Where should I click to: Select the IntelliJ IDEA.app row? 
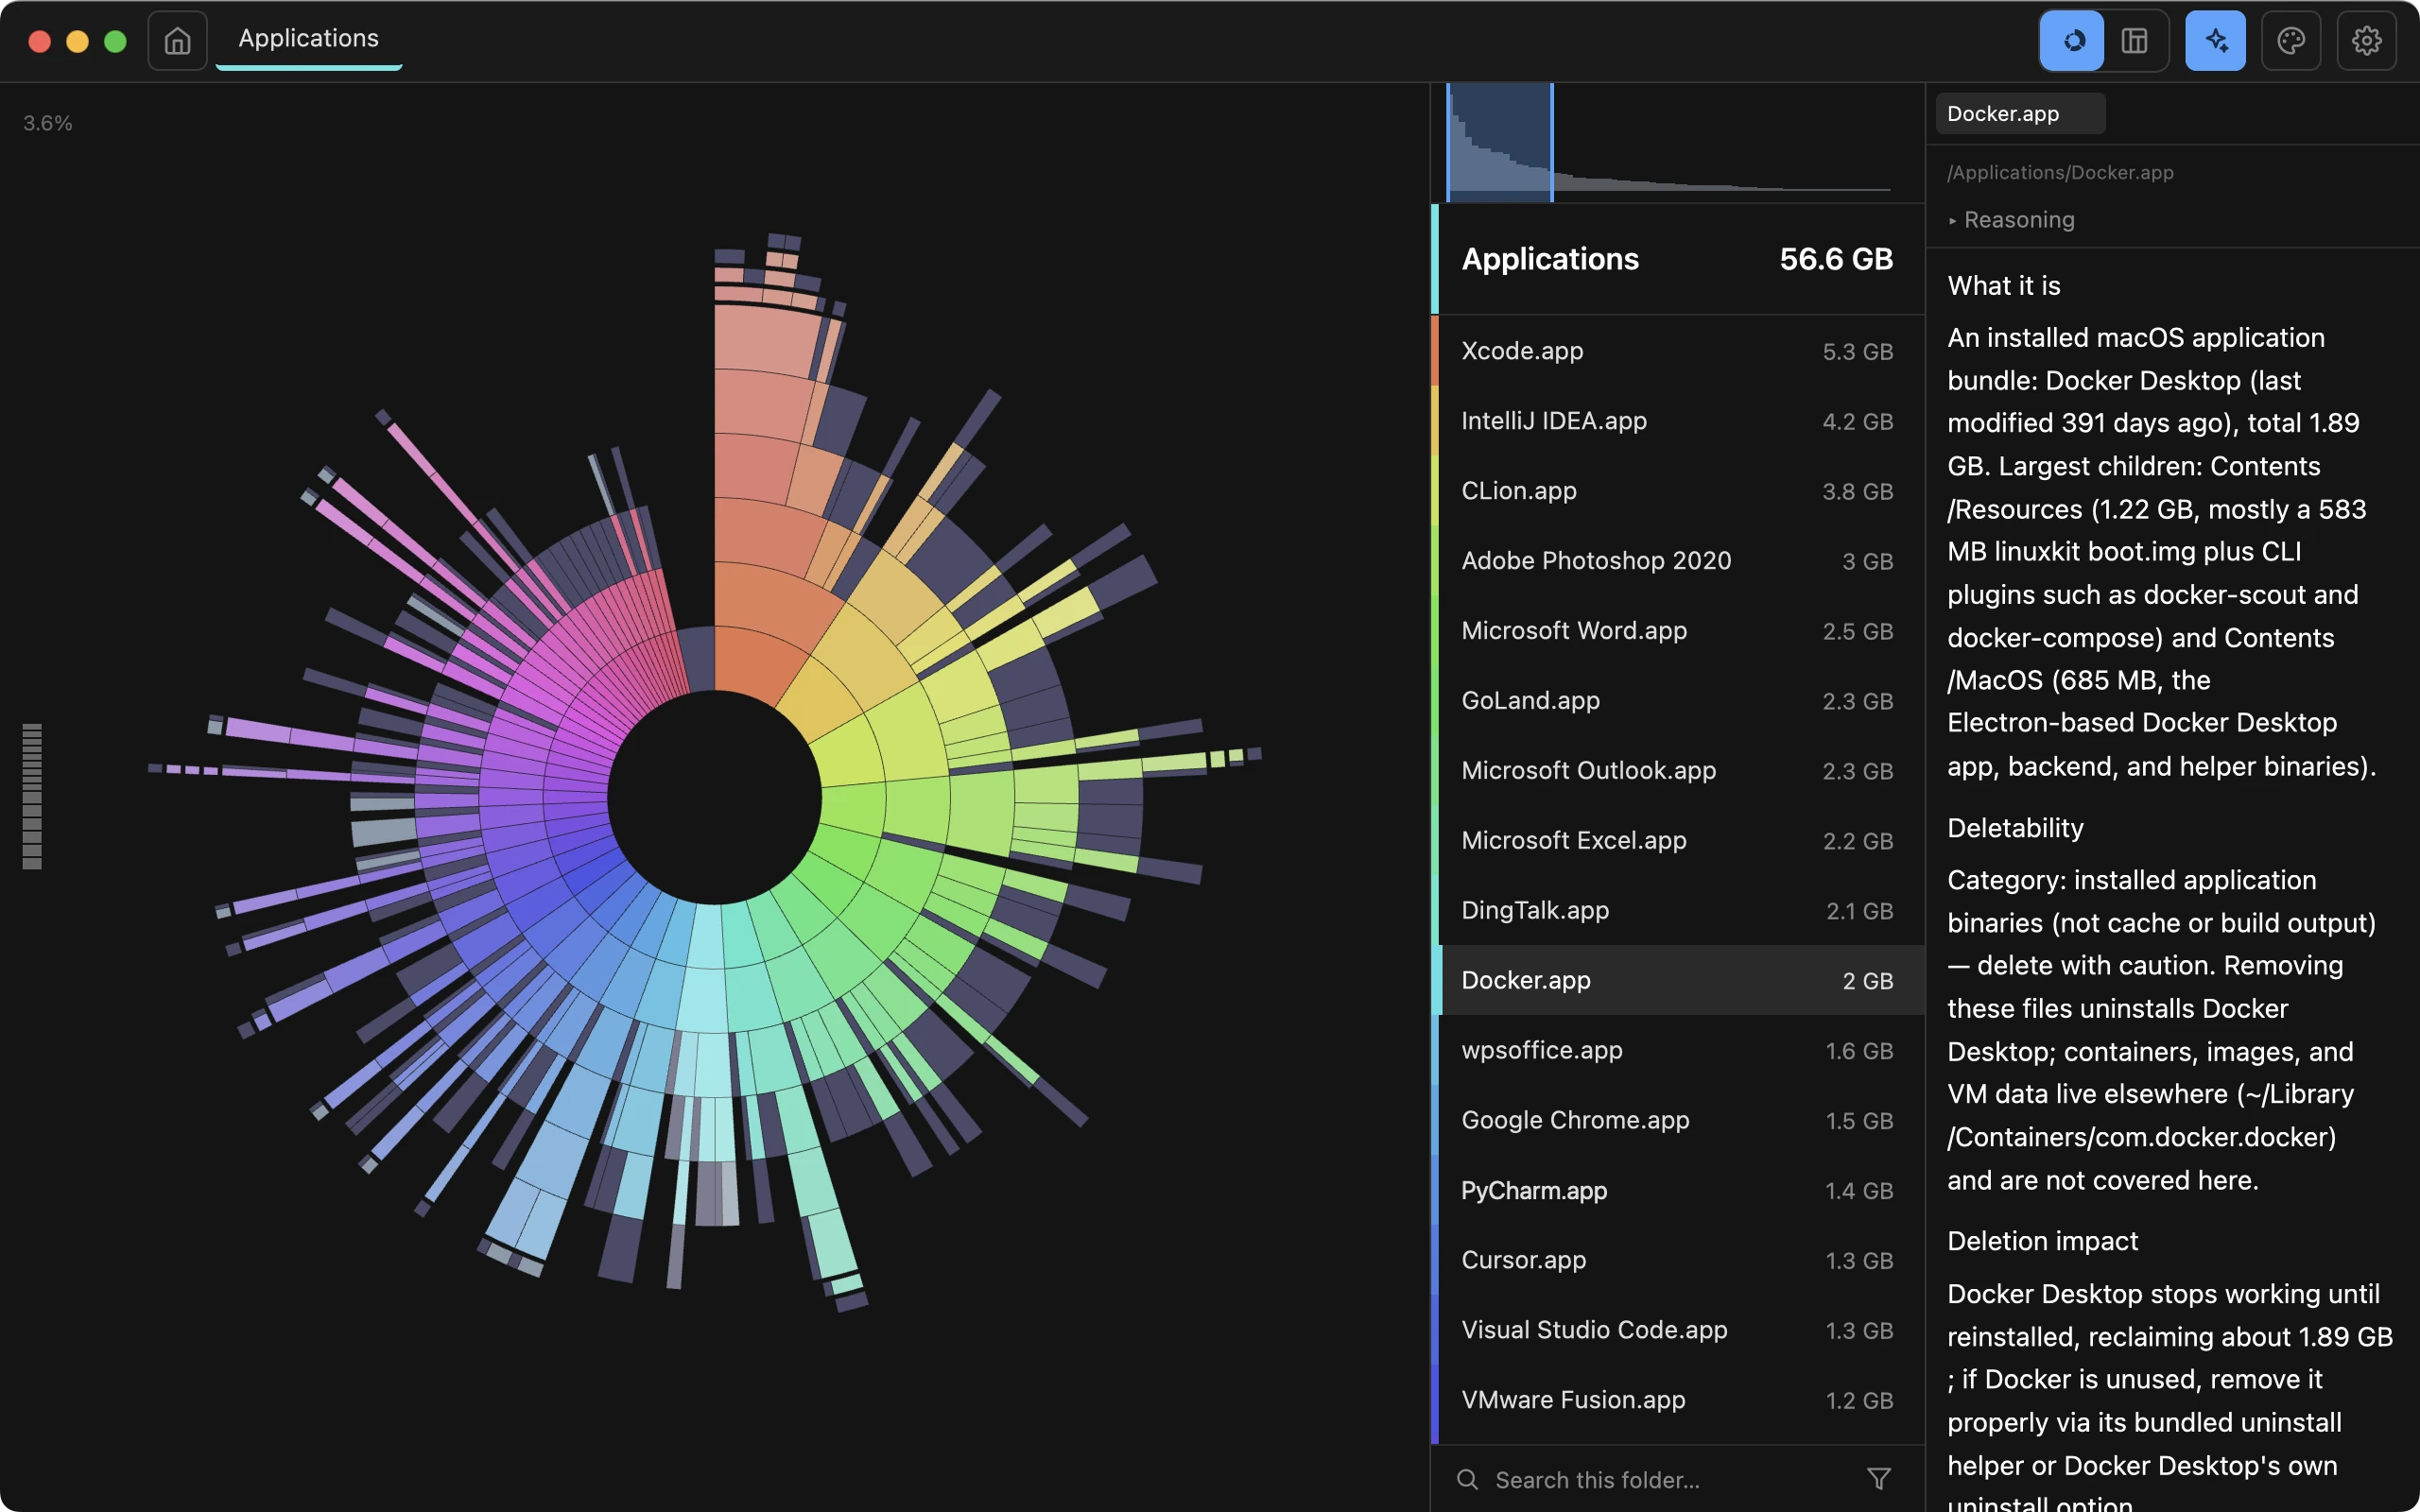pos(1679,421)
